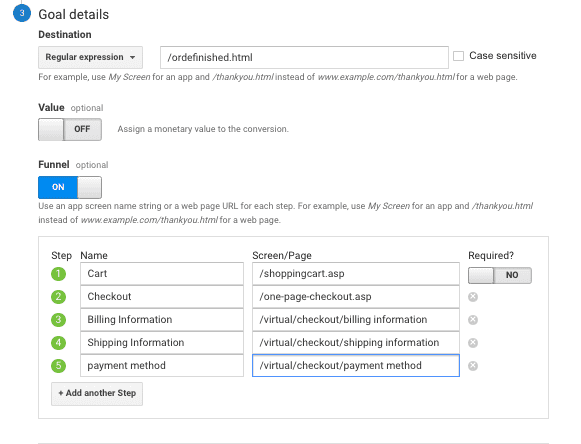Click the blue Goal details step 3 circle

pyautogui.click(x=22, y=13)
